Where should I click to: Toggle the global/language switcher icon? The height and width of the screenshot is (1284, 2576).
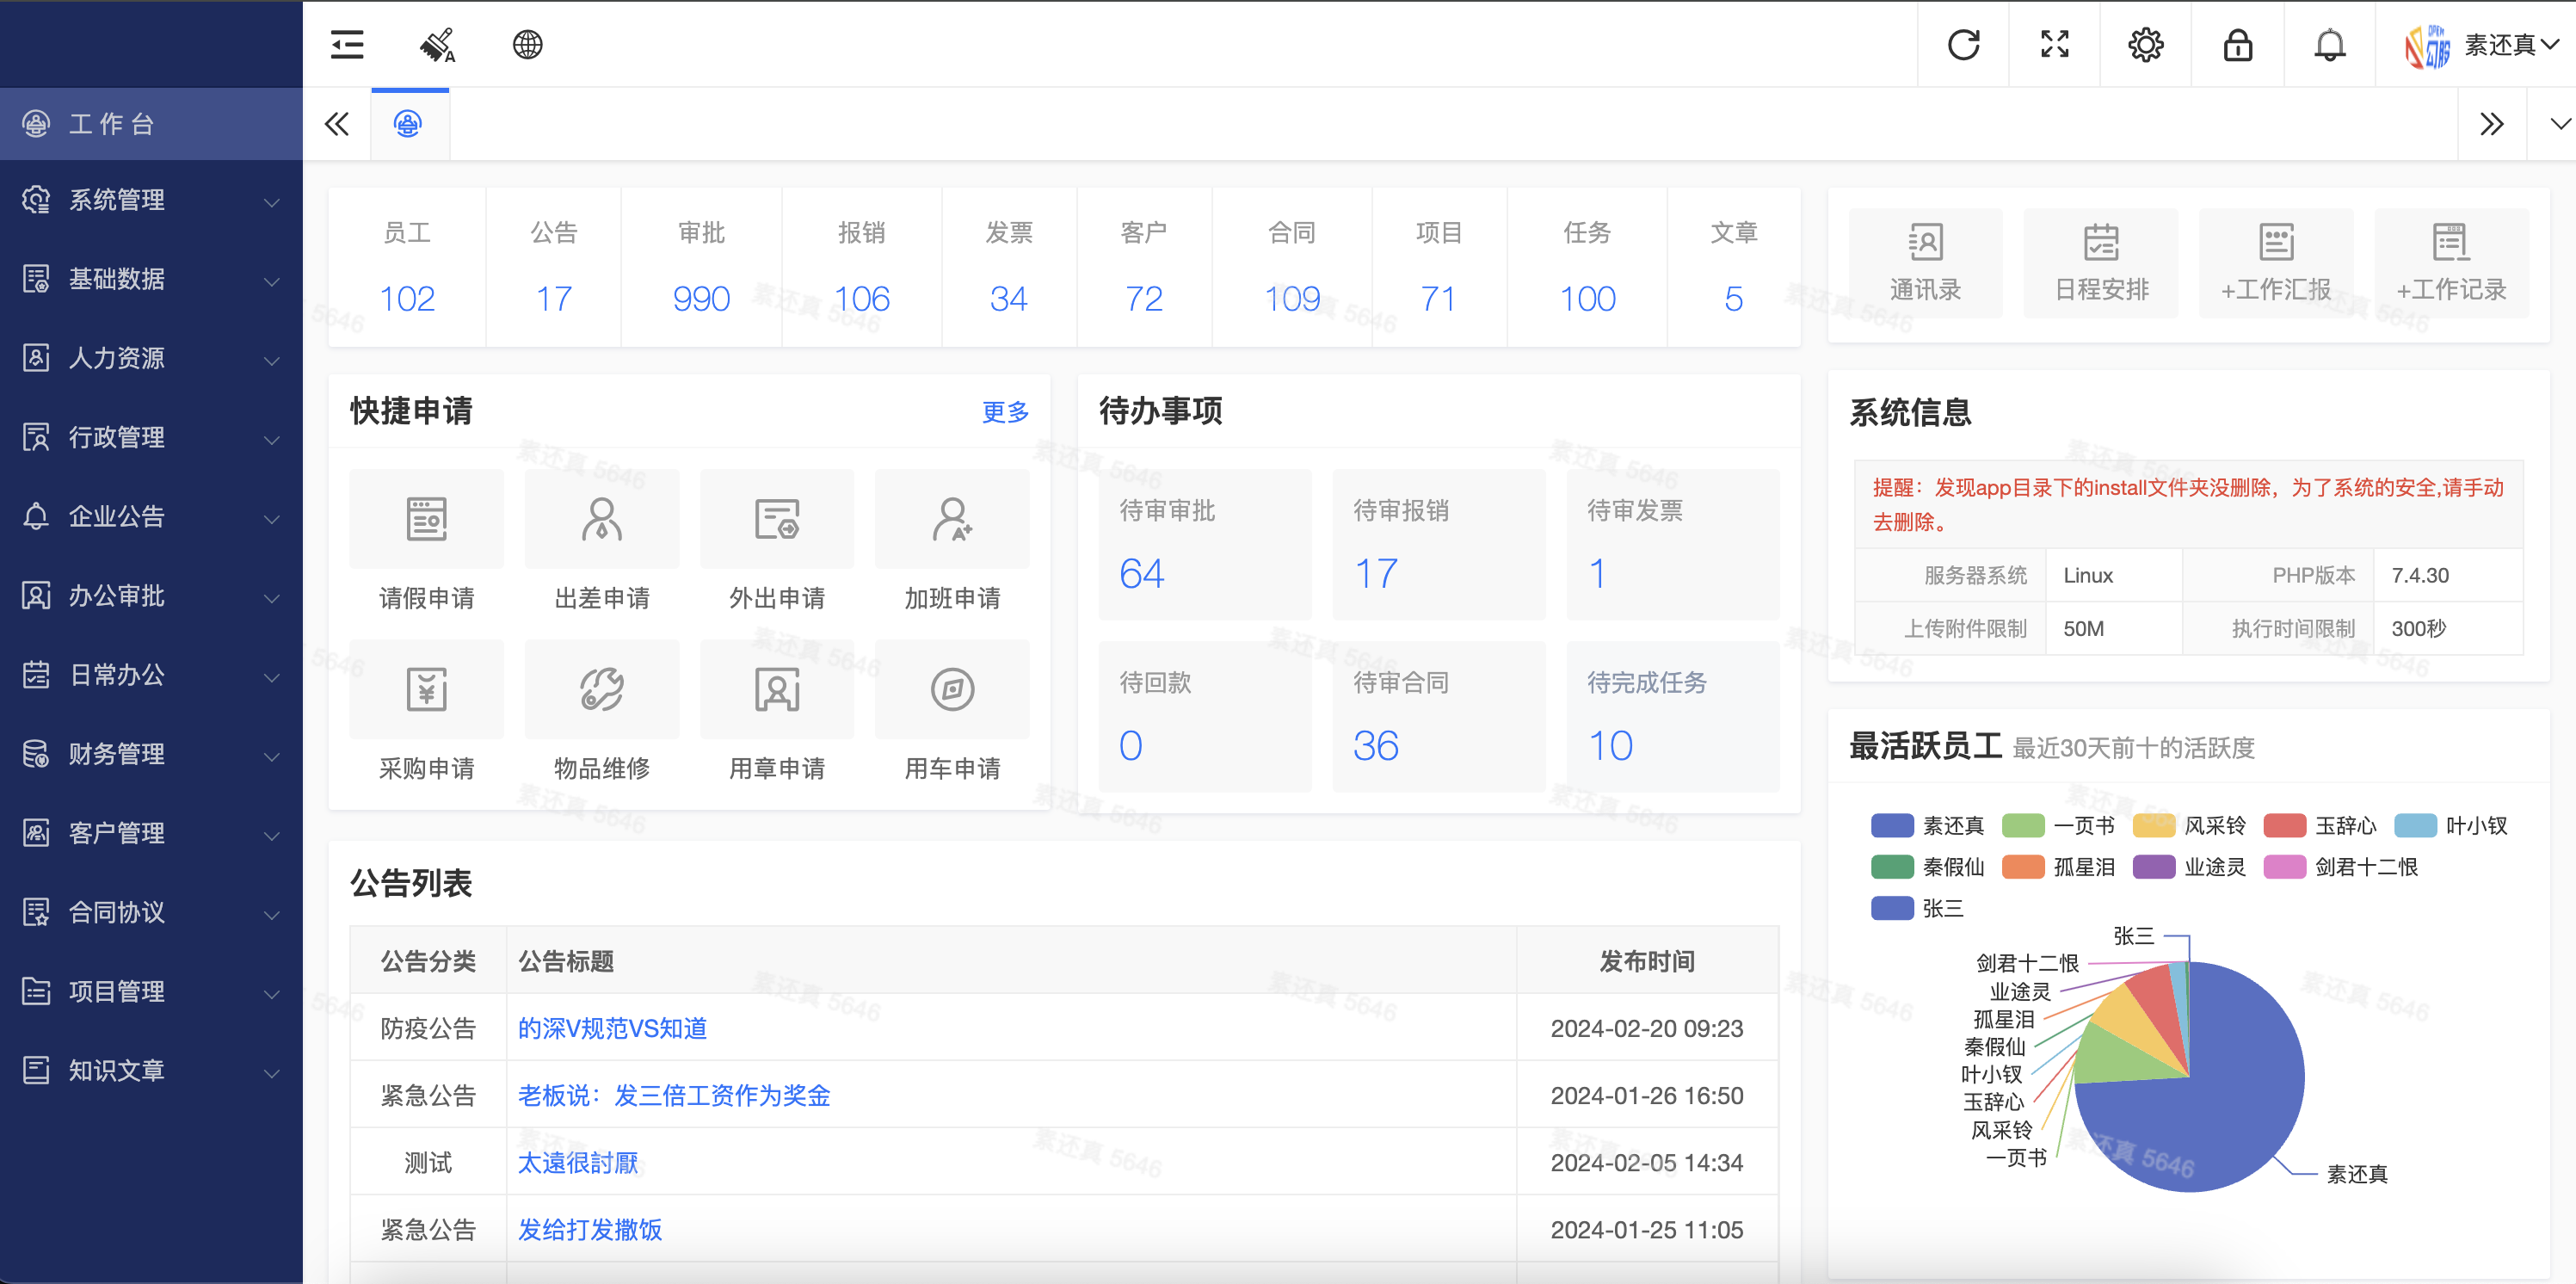(529, 43)
